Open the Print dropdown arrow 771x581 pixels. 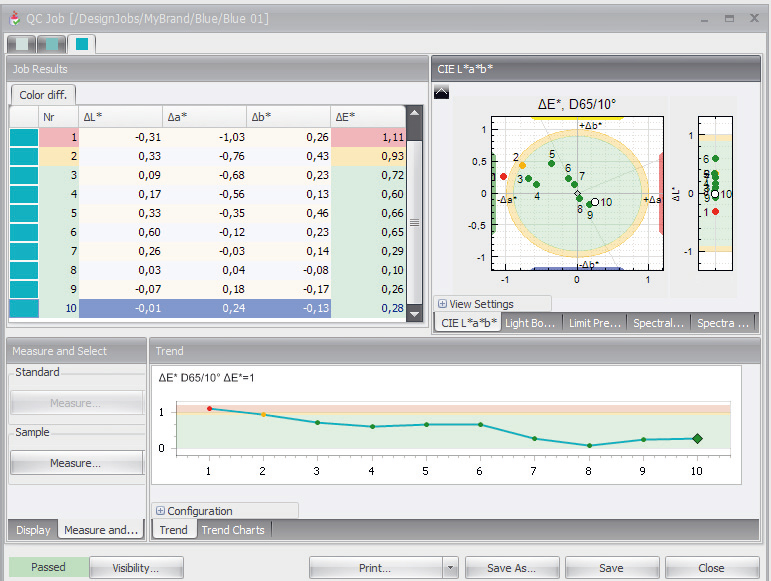coord(450,568)
